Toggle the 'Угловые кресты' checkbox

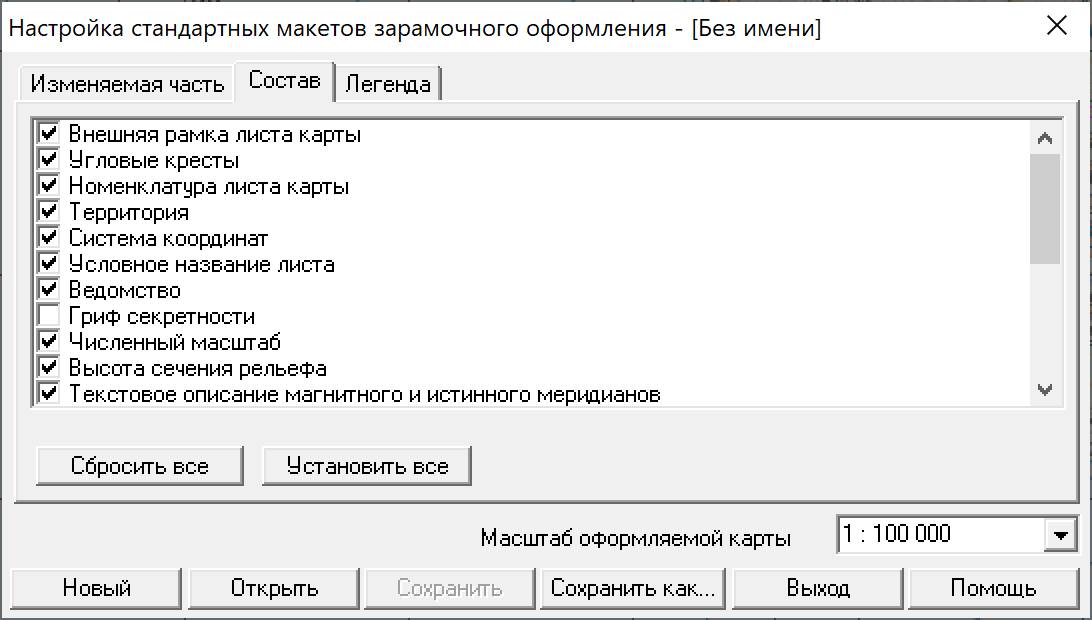[47, 160]
